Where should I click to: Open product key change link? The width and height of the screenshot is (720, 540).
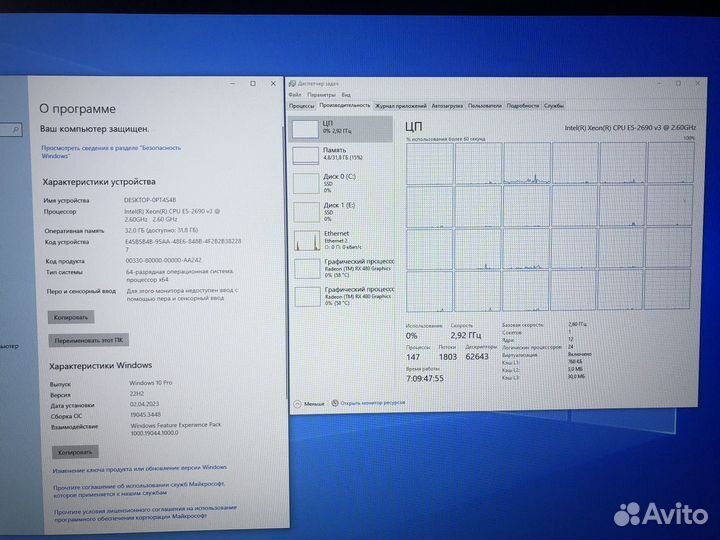point(140,469)
